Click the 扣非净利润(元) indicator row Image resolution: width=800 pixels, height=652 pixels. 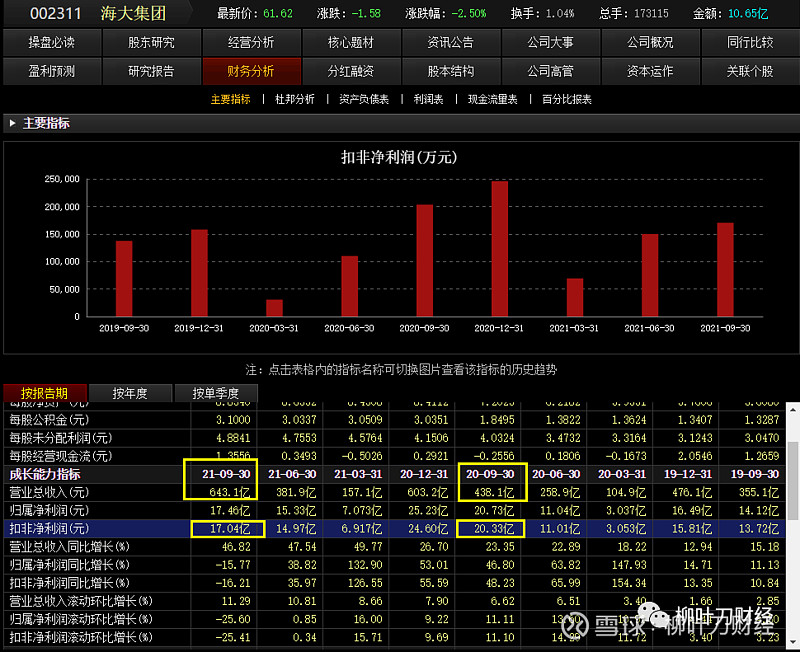point(394,529)
